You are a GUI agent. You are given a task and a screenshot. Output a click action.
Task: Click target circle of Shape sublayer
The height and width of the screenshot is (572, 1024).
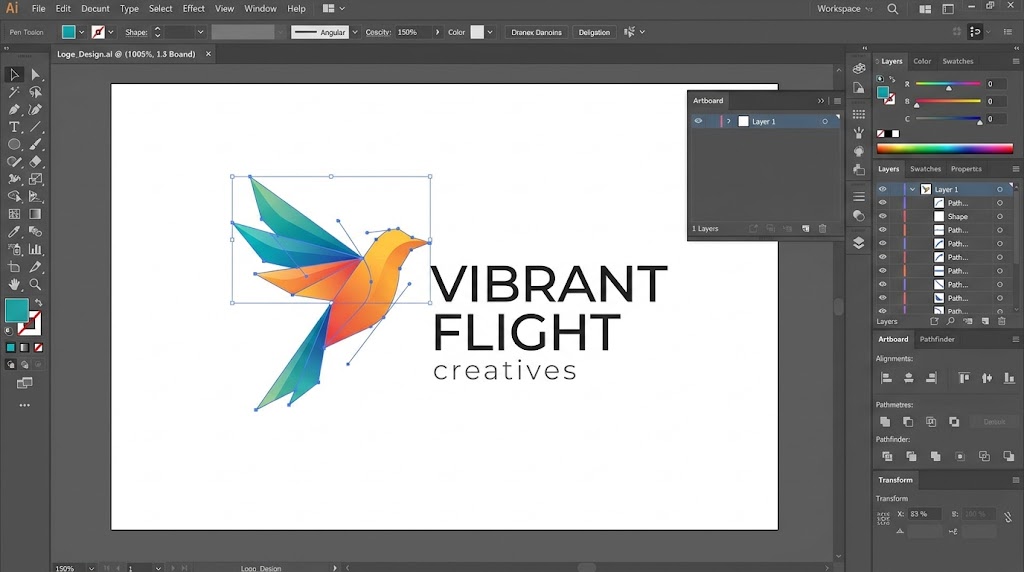[x=1000, y=216]
